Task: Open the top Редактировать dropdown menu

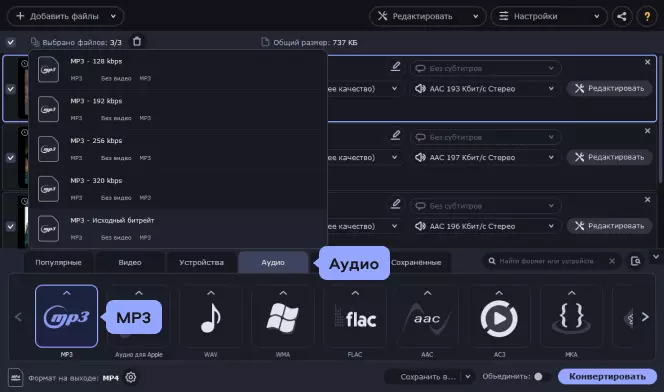Action: [428, 17]
